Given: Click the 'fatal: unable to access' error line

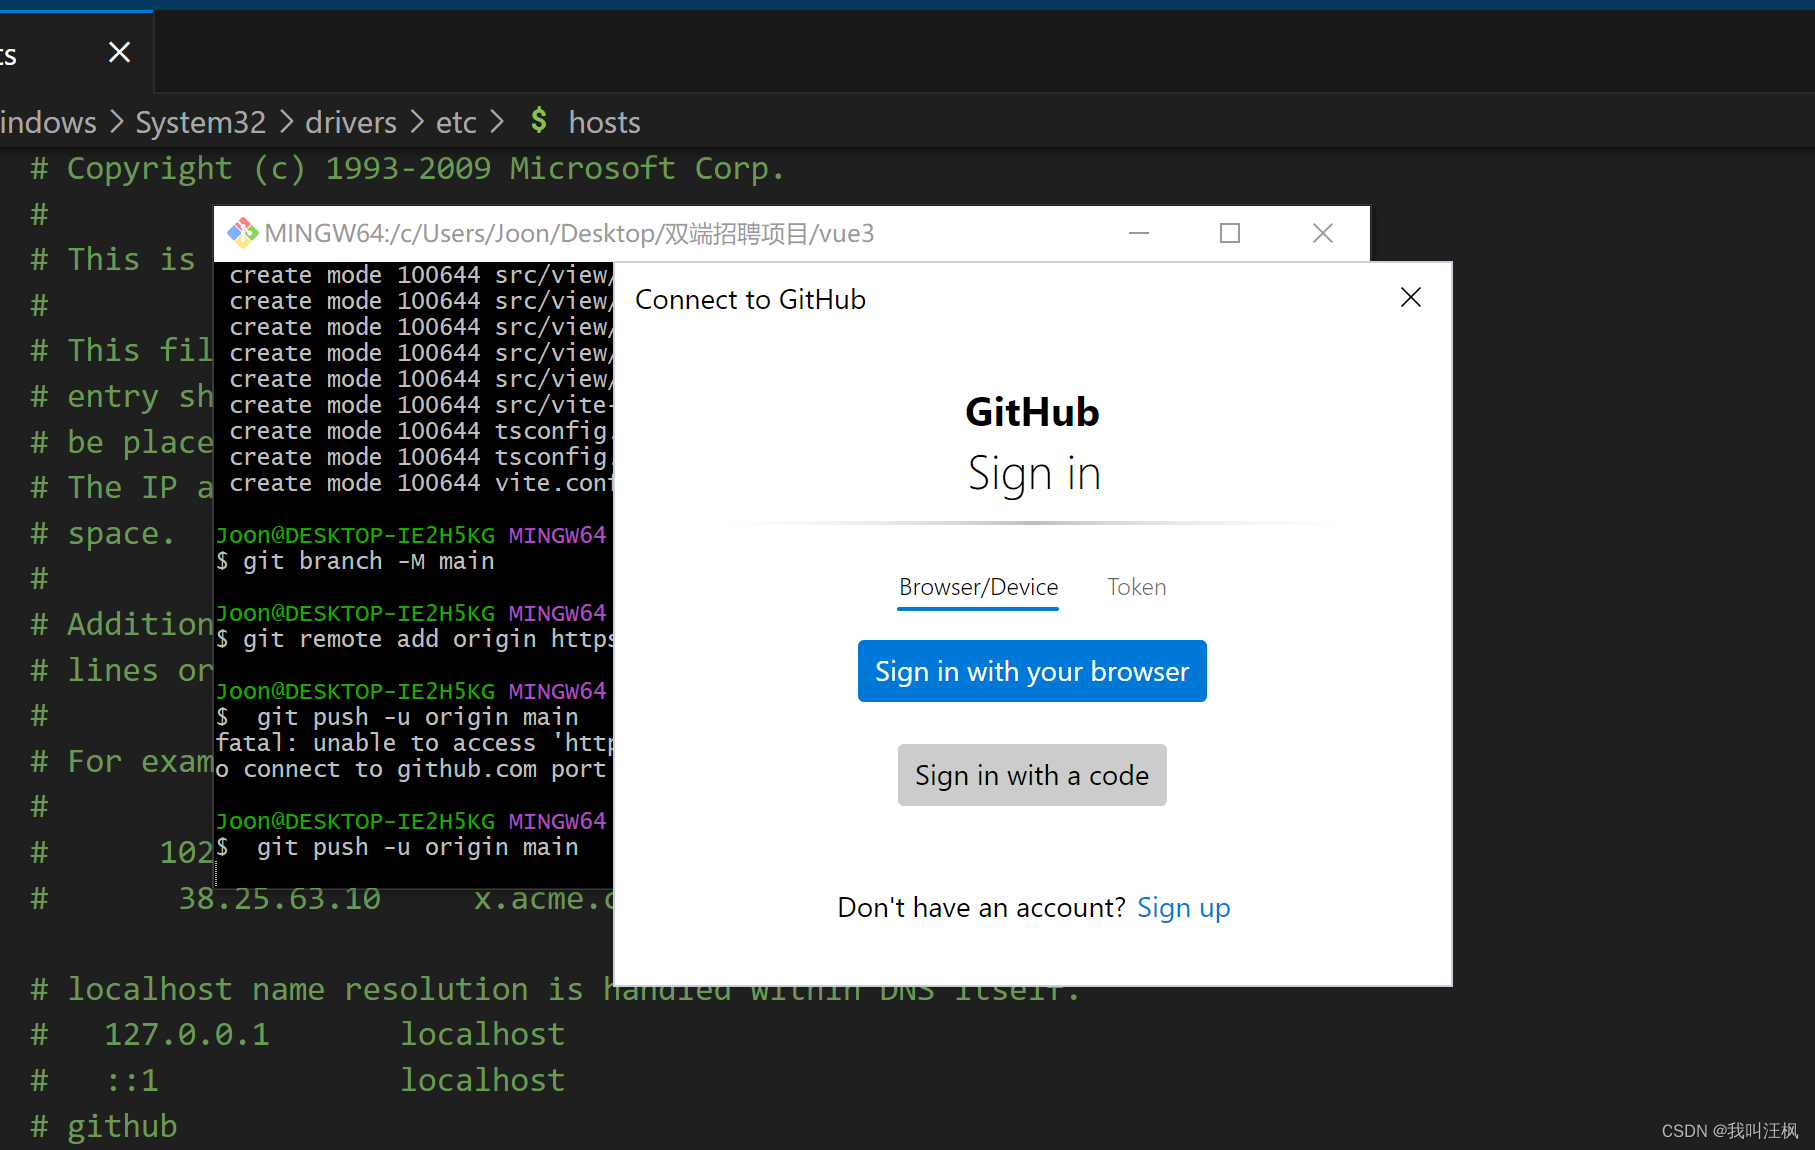Looking at the screenshot, I should pos(414,743).
